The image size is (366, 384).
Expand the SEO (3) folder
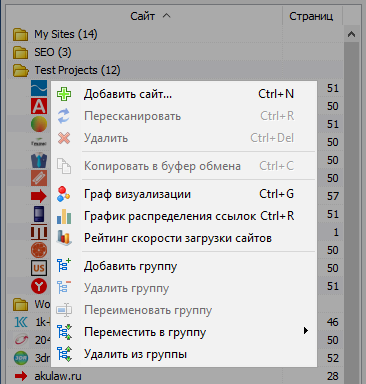20,52
